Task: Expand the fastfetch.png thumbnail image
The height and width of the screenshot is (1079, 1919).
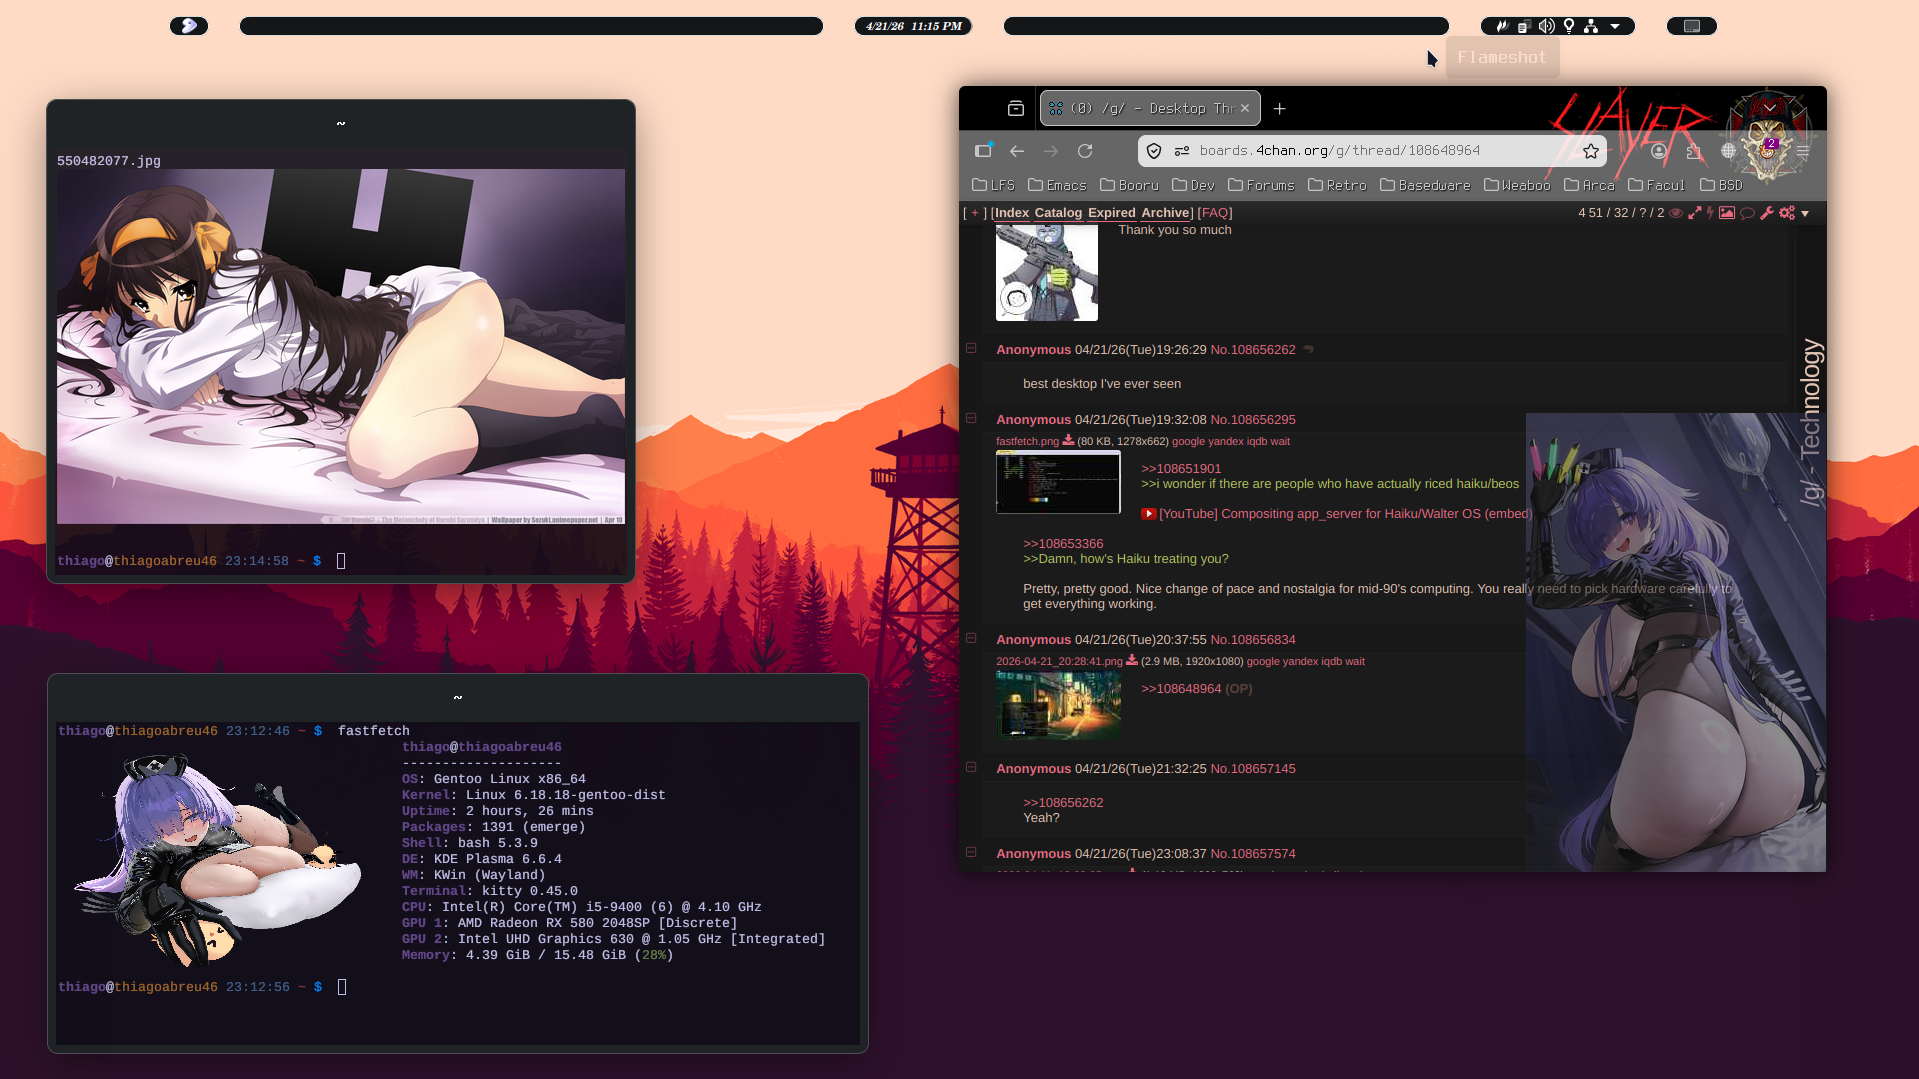Action: (1058, 482)
